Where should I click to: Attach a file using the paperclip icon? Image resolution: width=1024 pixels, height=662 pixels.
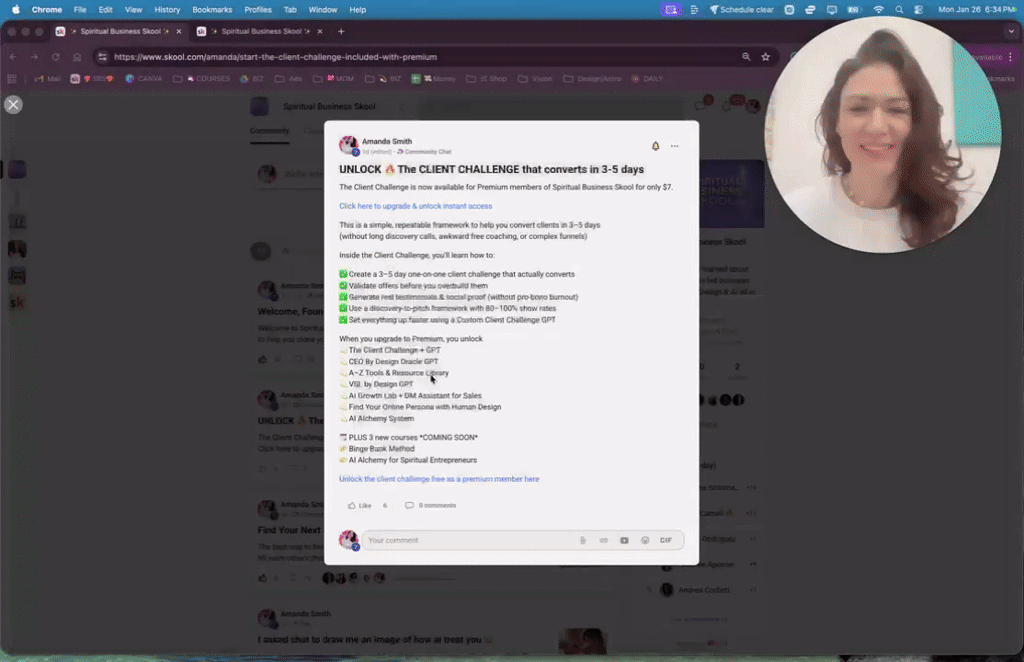[583, 540]
